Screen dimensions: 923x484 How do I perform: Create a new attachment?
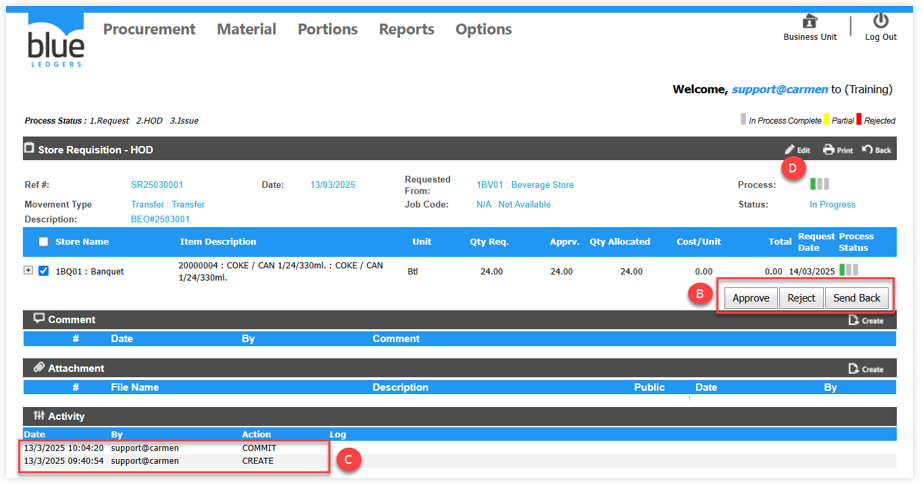[865, 369]
